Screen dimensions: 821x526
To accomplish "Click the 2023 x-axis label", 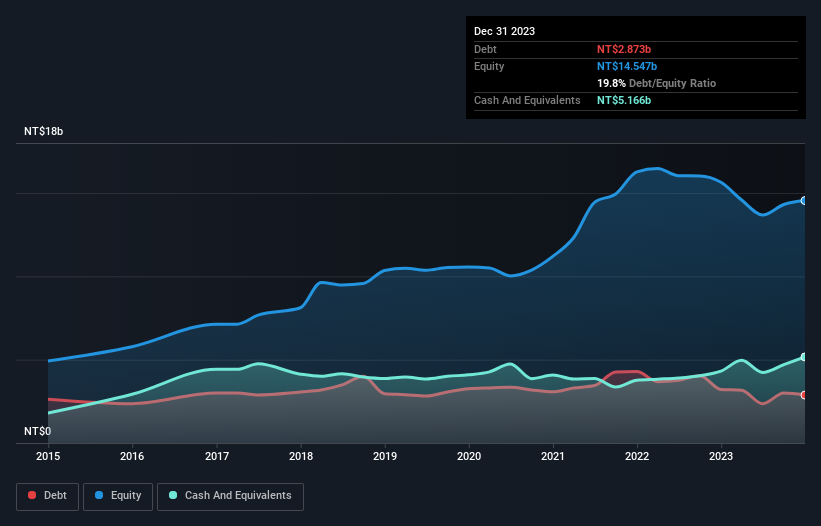I will (x=721, y=456).
